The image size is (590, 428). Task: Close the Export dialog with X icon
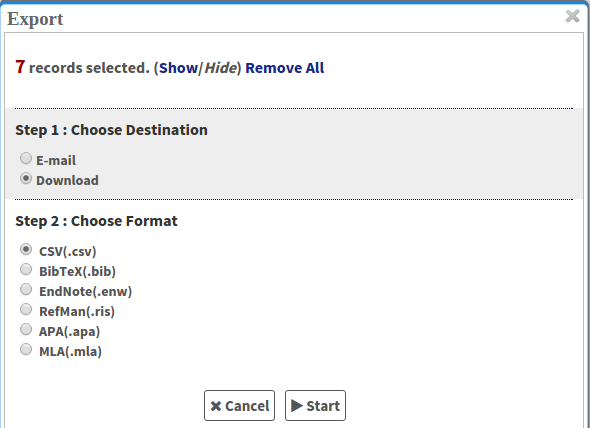click(x=572, y=16)
